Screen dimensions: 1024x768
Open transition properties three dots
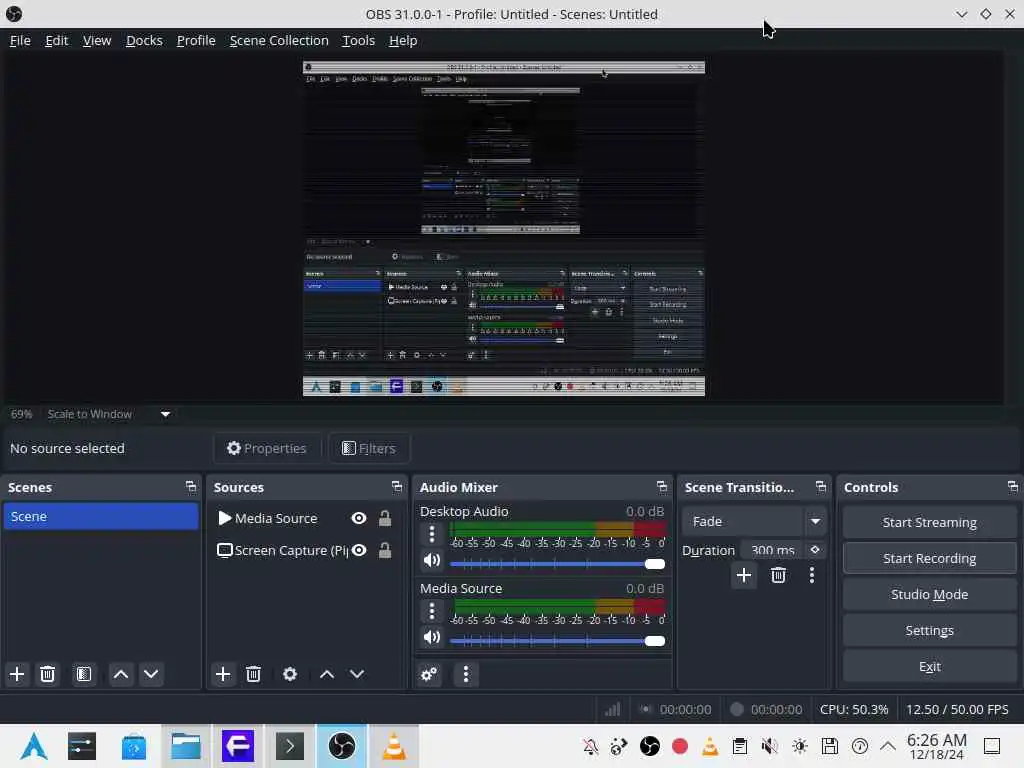[x=812, y=575]
